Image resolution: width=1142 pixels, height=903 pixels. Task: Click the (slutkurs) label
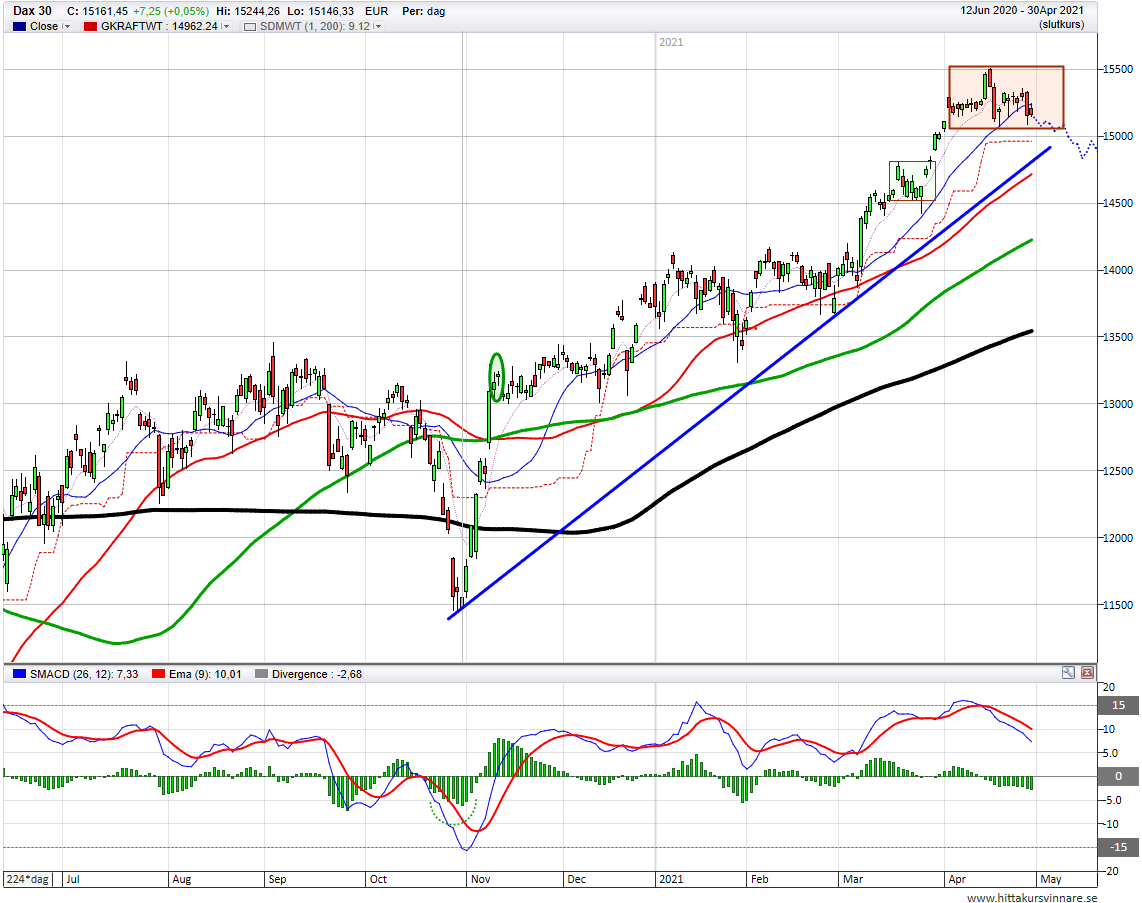[x=1061, y=25]
